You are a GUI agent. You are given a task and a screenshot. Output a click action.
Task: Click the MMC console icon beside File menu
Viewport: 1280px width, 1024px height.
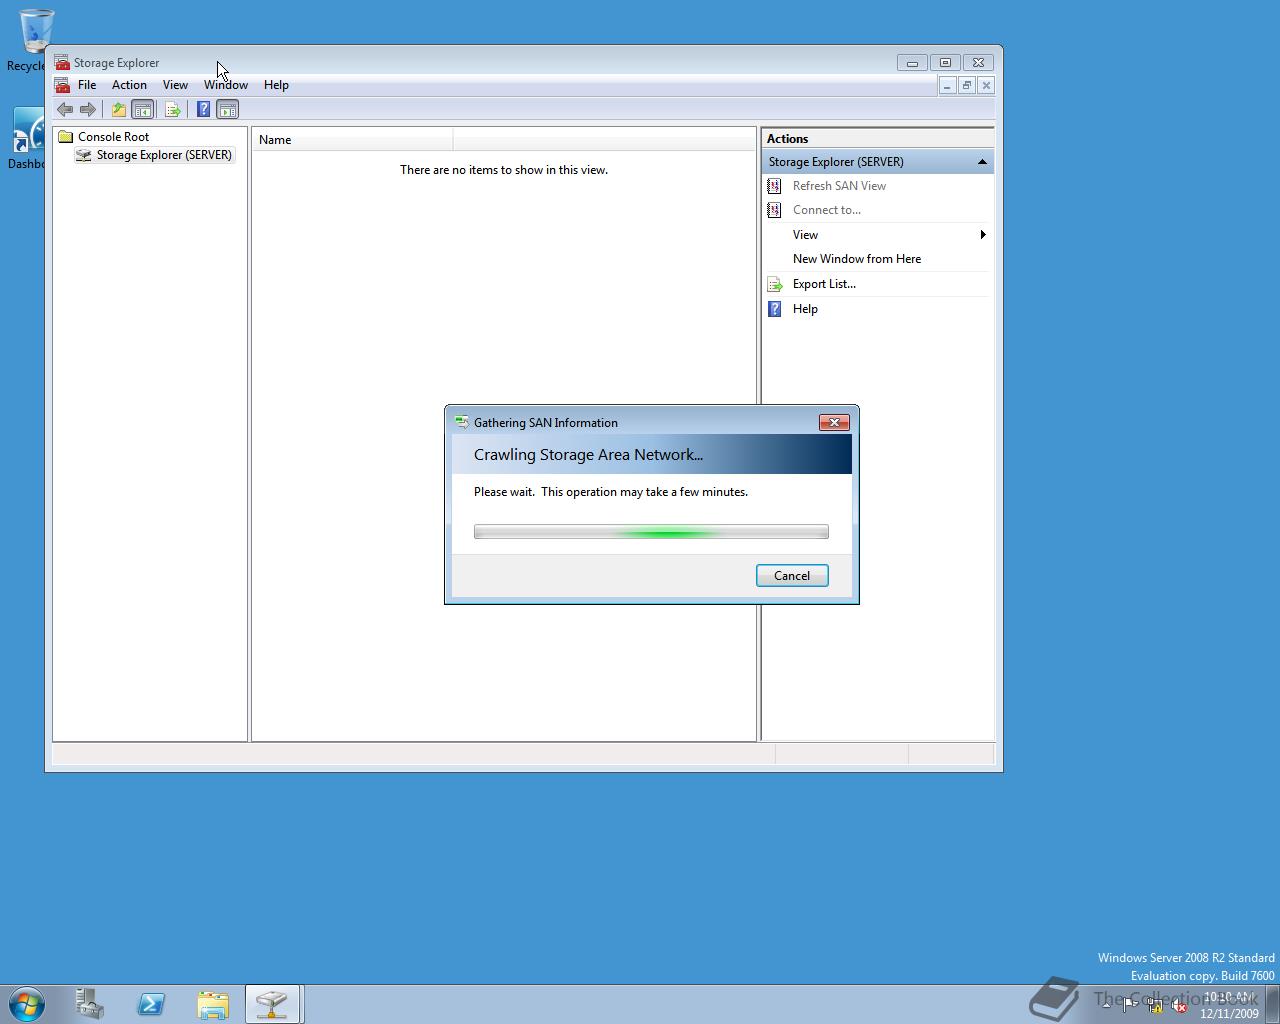62,85
